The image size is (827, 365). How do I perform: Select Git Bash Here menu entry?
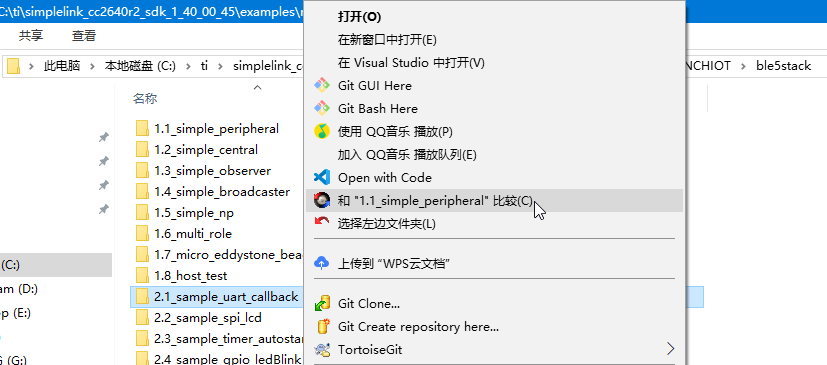pos(378,109)
